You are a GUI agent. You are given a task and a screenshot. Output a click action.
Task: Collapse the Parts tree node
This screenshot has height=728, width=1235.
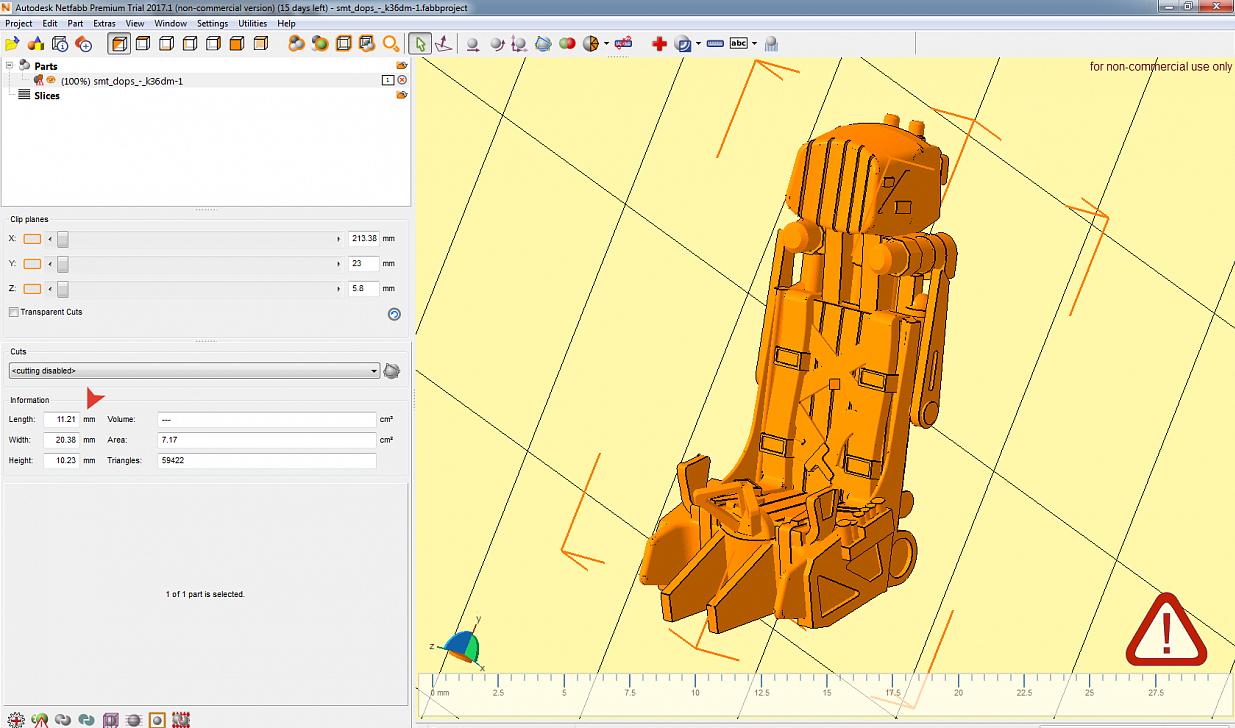(x=10, y=66)
